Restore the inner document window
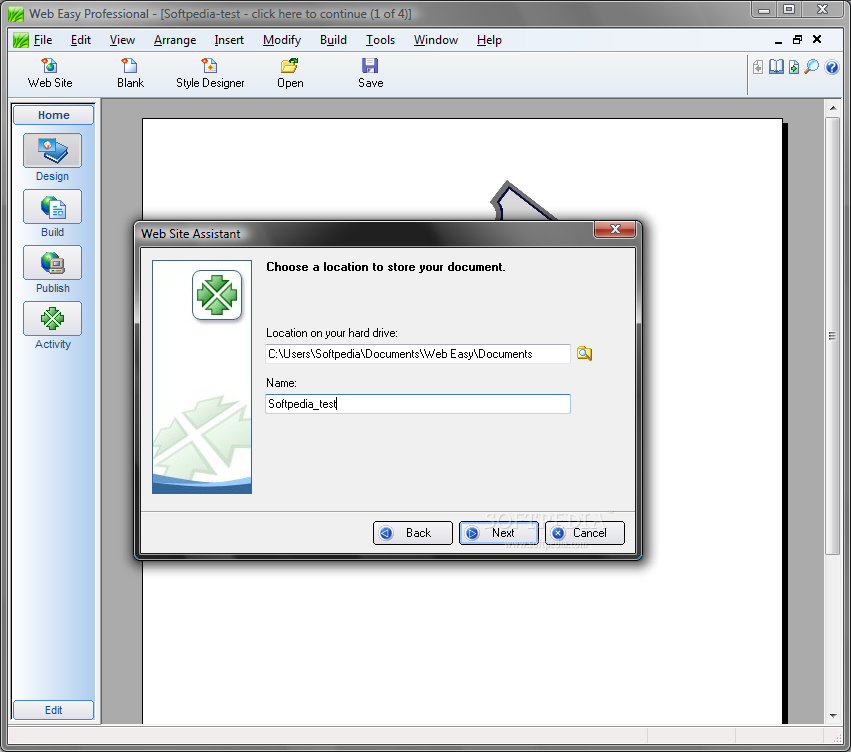851x752 pixels. tap(797, 40)
